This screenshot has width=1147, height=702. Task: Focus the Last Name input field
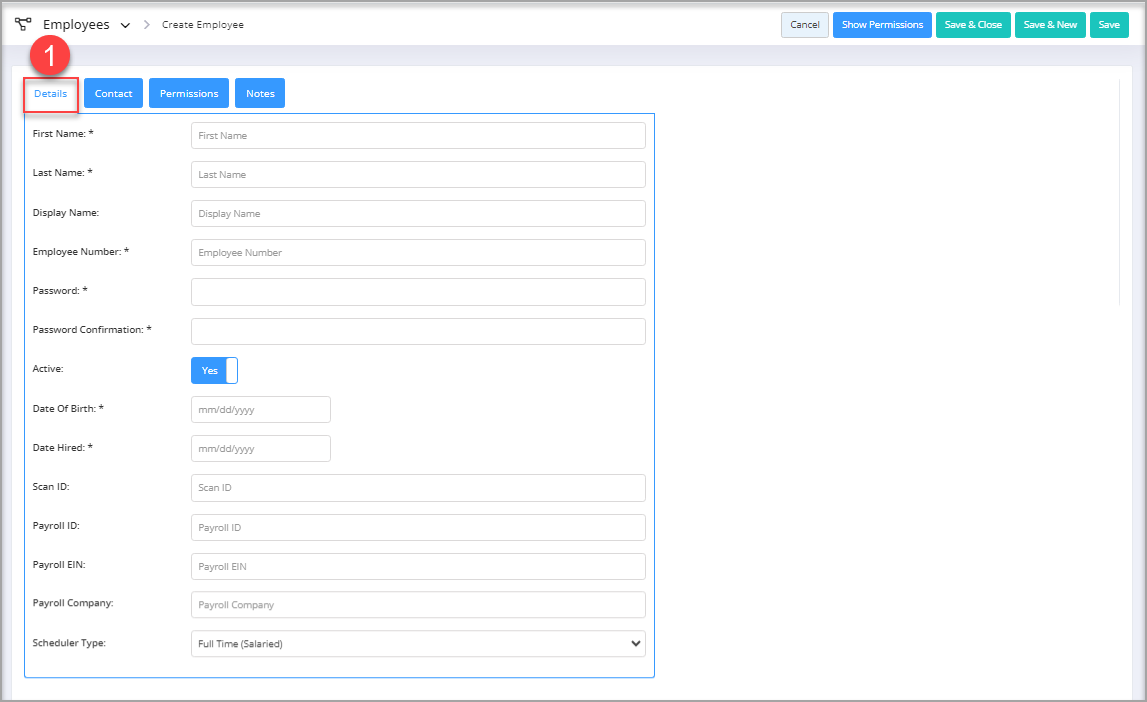(418, 175)
